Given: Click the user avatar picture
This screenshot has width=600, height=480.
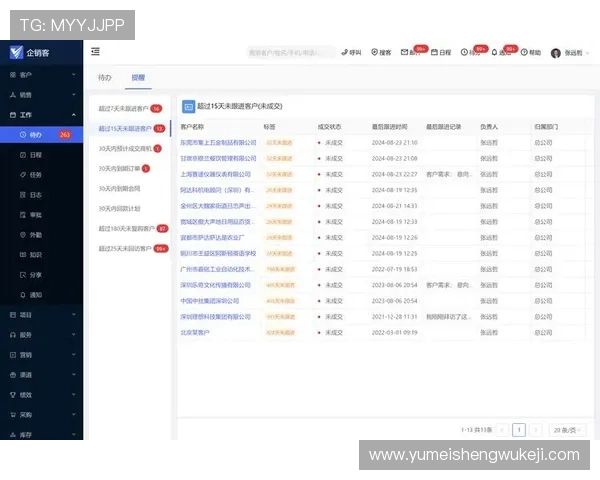Looking at the screenshot, I should click(556, 53).
